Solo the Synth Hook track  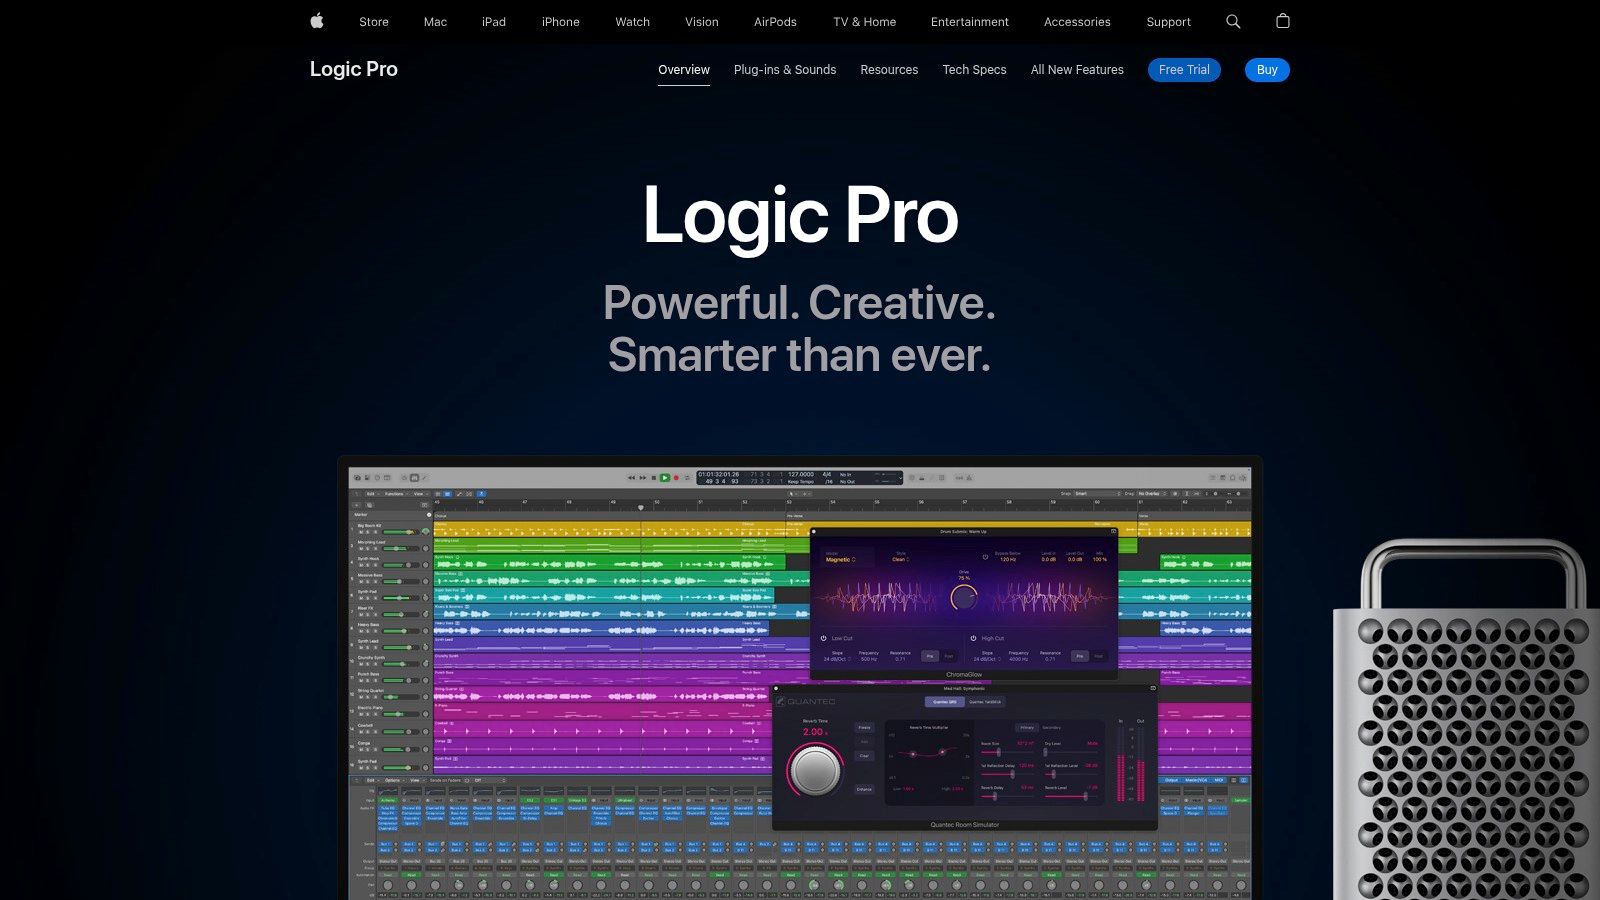coord(367,564)
